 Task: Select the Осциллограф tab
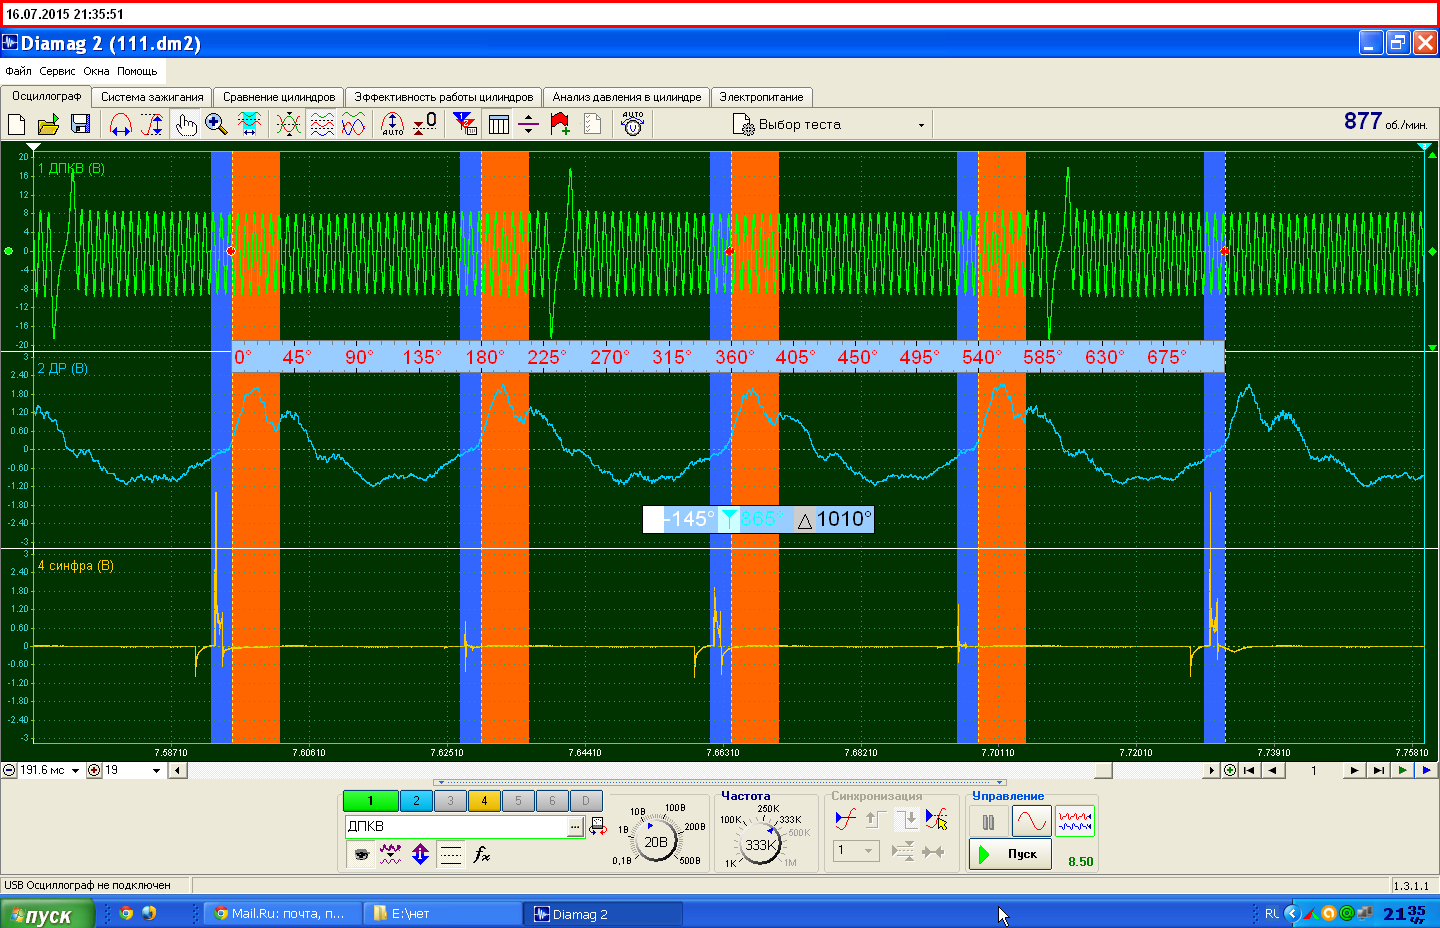point(47,96)
